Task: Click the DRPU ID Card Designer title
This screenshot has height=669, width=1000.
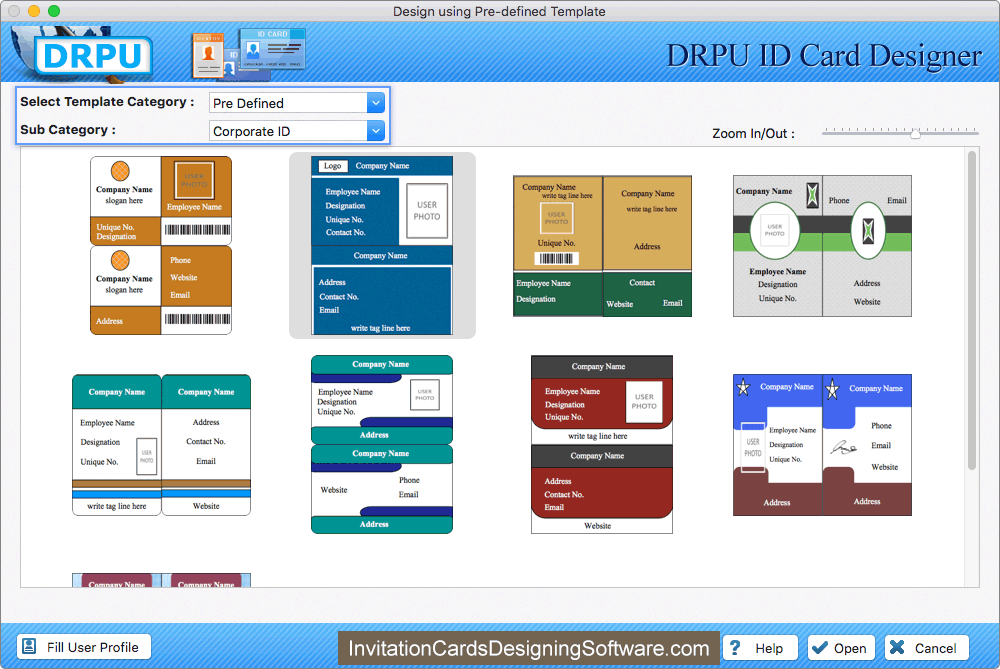Action: coord(824,56)
